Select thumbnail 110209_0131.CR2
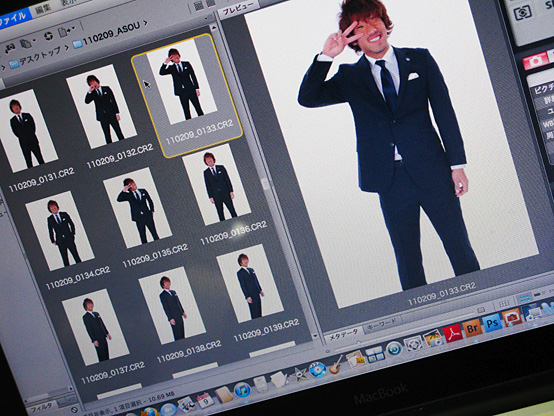 coord(29,131)
